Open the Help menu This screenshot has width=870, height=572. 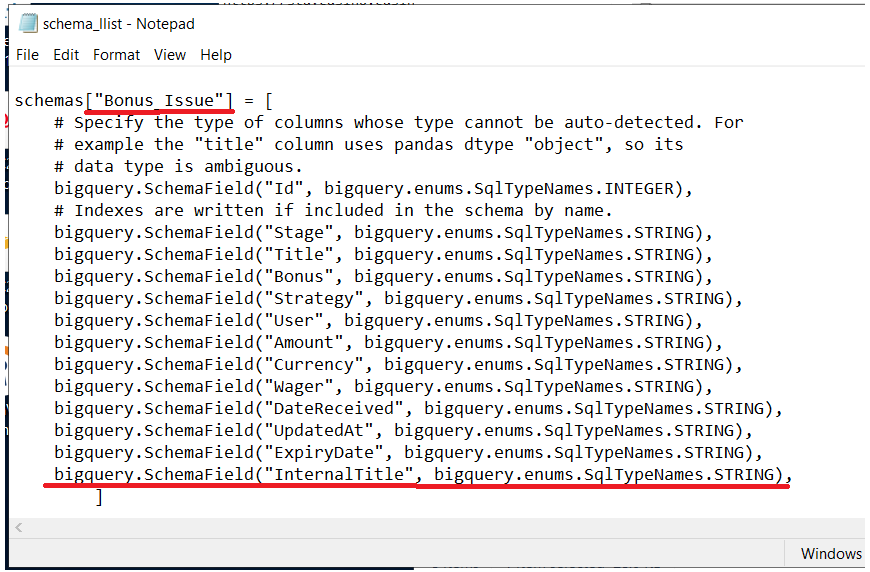(216, 55)
